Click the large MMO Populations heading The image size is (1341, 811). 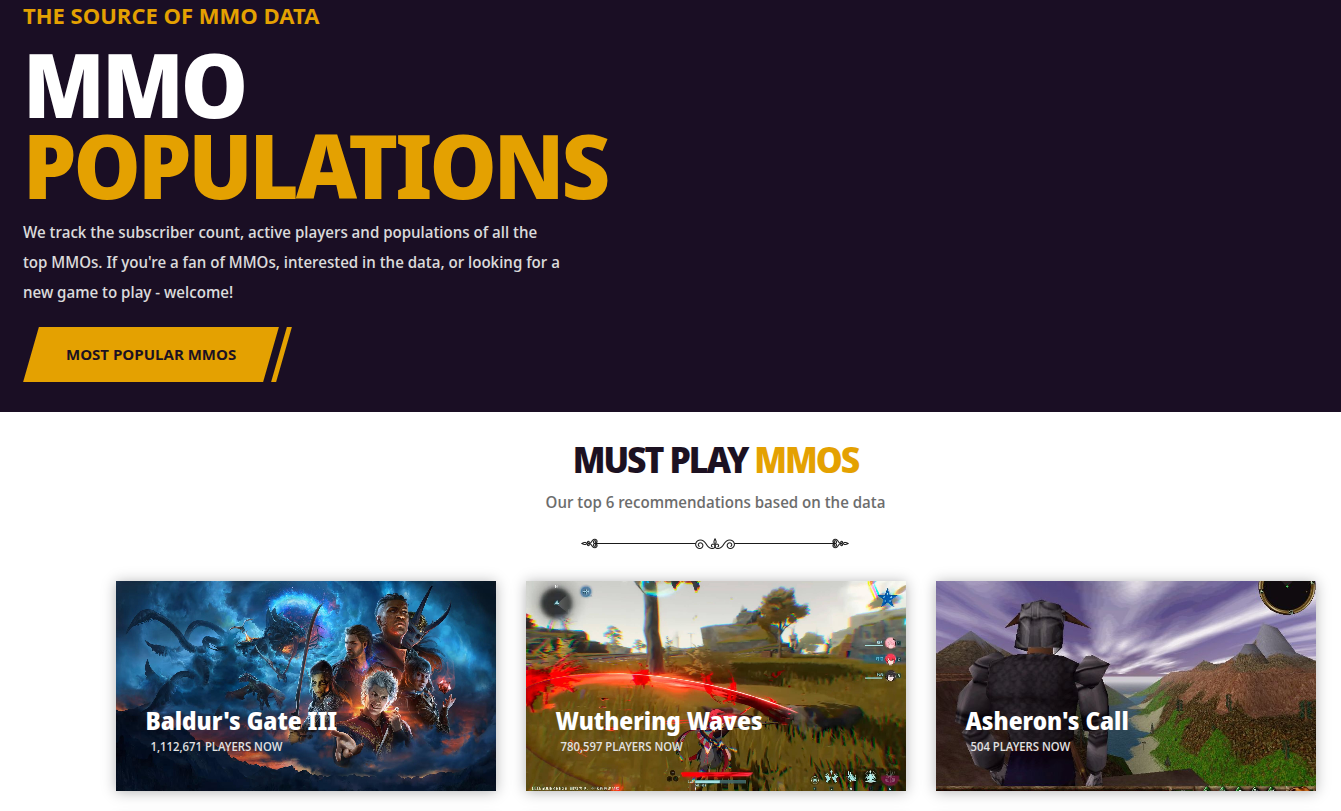tap(316, 126)
